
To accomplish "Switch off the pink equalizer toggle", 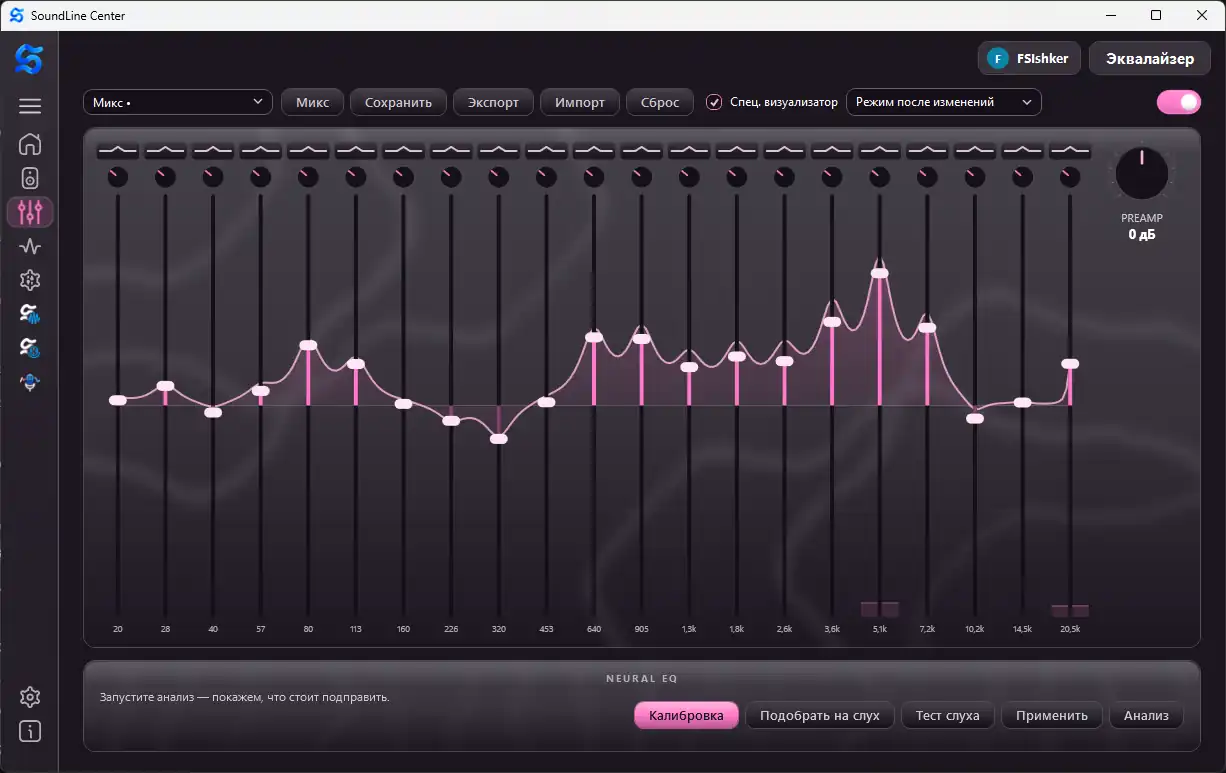I will pyautogui.click(x=1179, y=102).
